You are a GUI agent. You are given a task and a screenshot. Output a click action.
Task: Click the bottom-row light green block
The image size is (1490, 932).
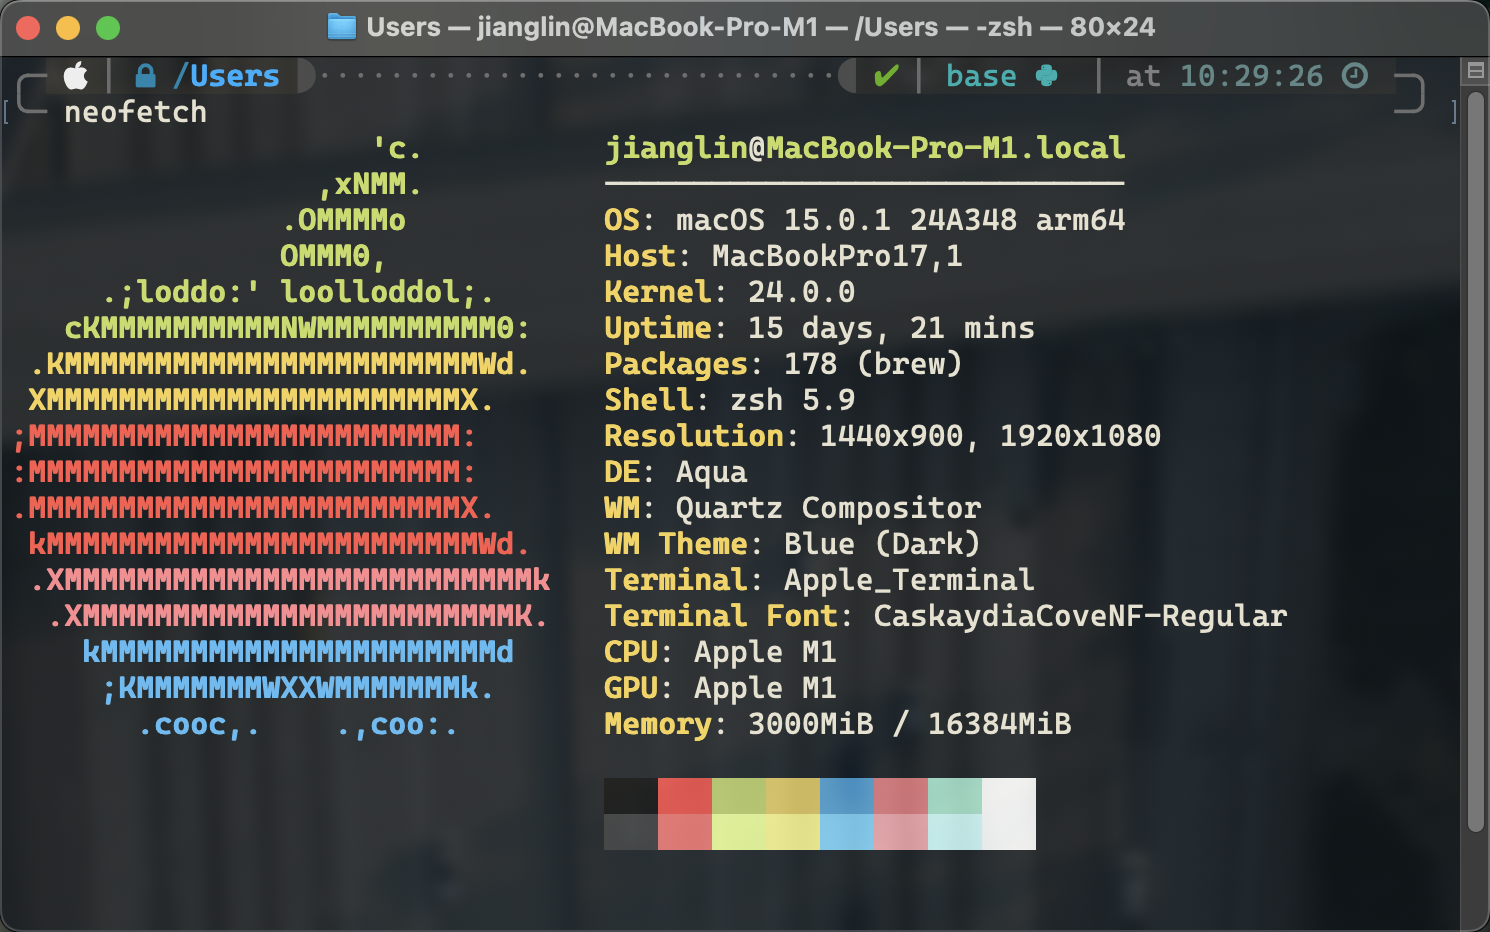pyautogui.click(x=739, y=832)
